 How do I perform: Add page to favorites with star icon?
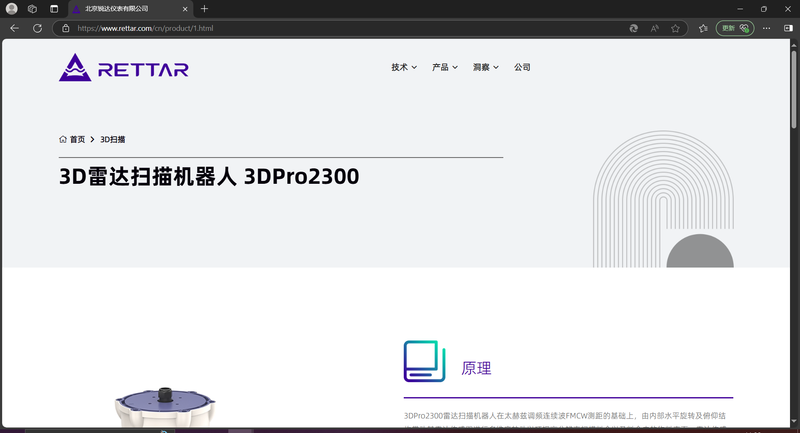(676, 28)
